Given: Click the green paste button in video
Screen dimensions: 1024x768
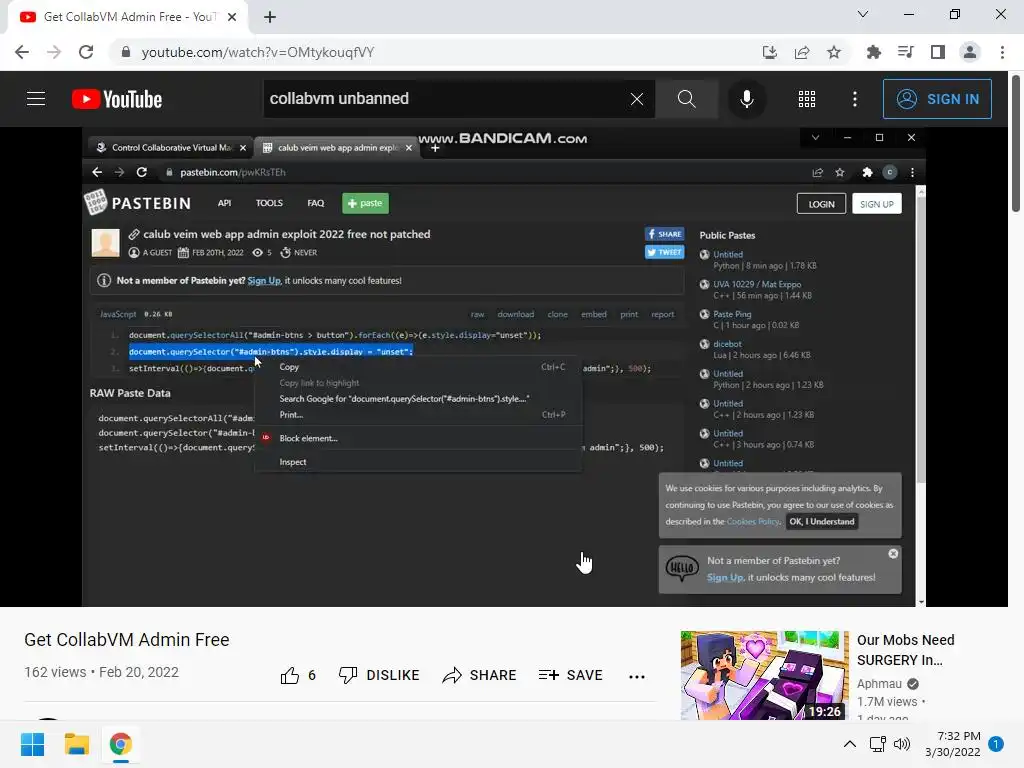Looking at the screenshot, I should [365, 203].
